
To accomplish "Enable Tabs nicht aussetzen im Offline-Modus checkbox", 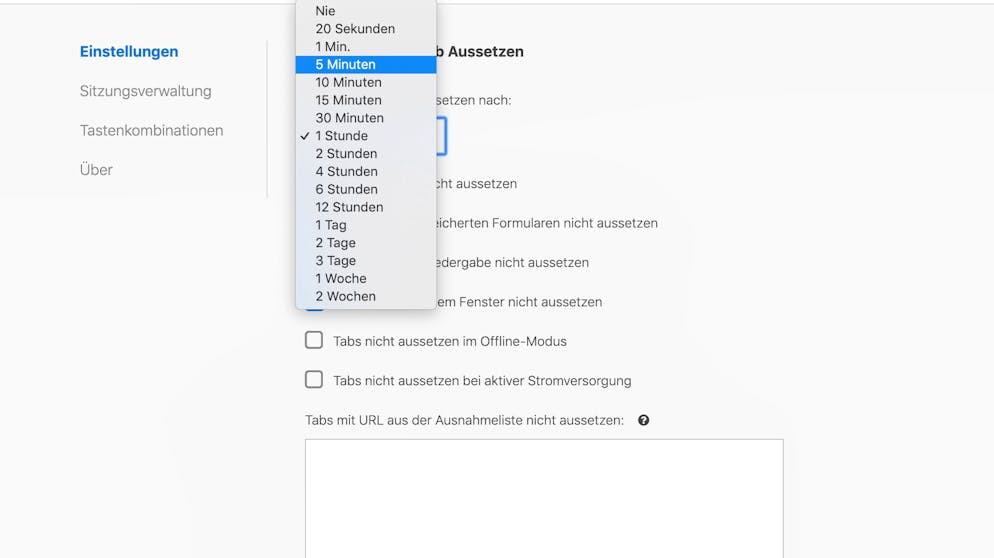I will [x=314, y=341].
